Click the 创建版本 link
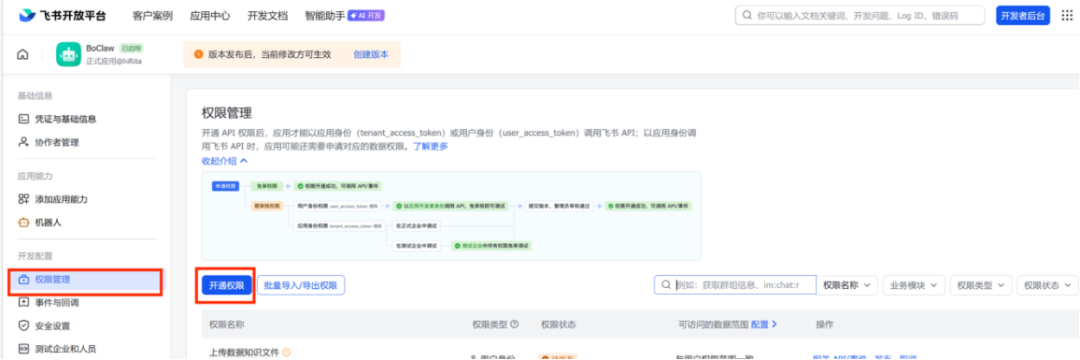 tap(371, 54)
